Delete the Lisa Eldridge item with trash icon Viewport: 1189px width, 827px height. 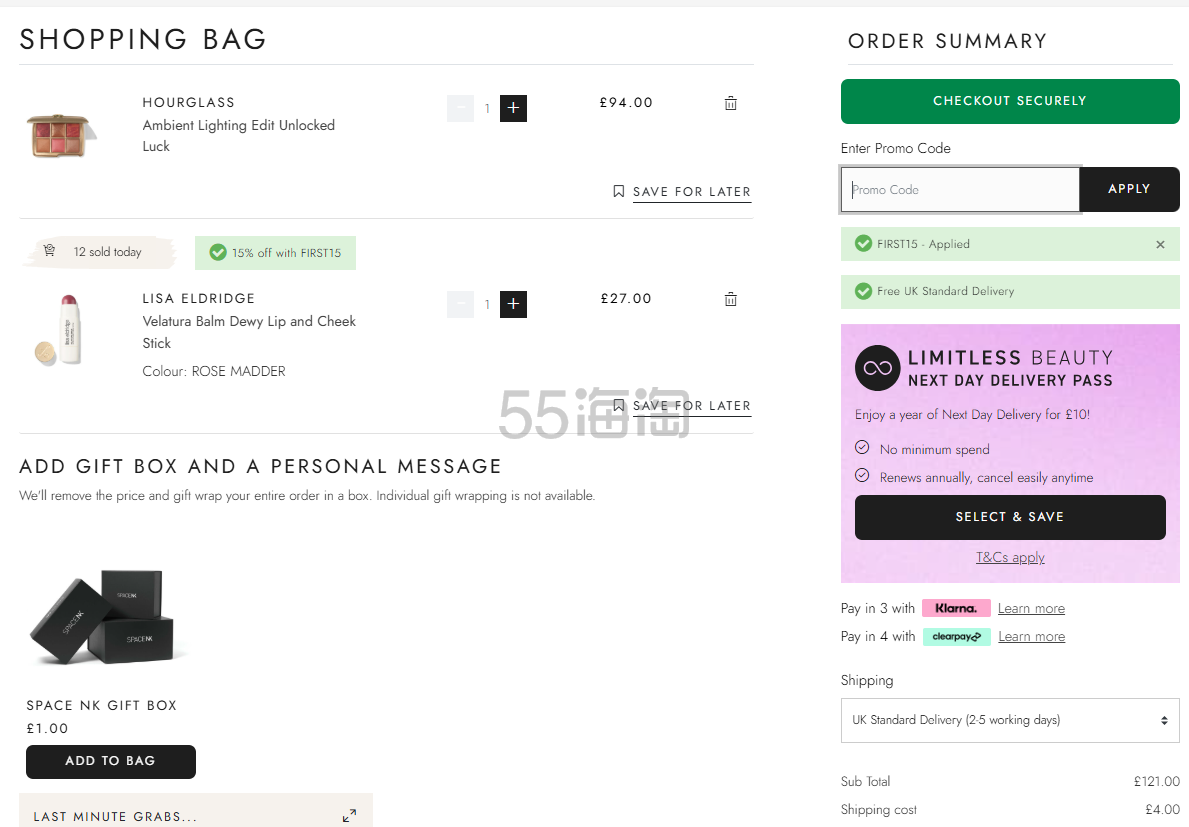730,299
